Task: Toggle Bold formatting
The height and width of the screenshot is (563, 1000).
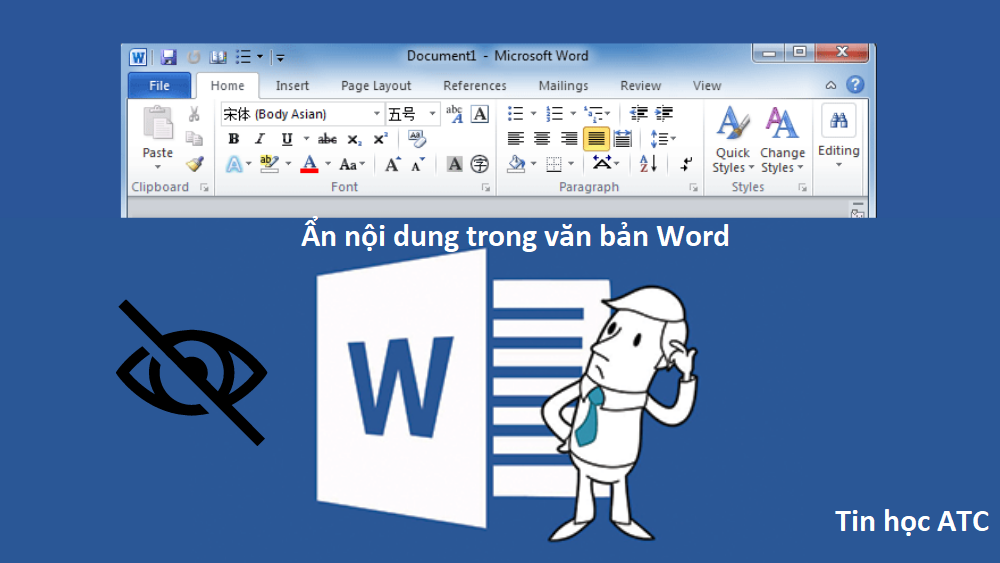Action: (234, 139)
